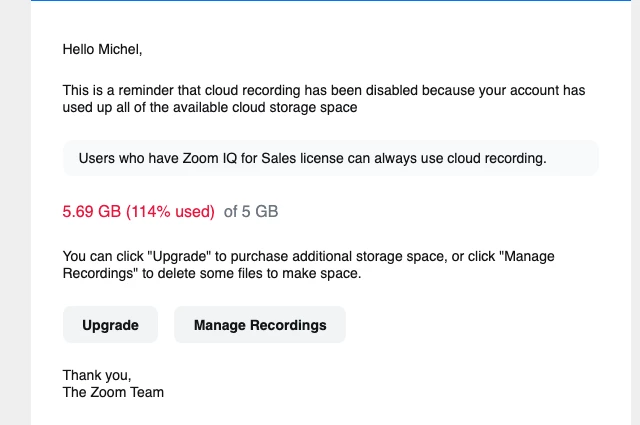The image size is (640, 425).
Task: Click the gray 'of 5 GB' text
Action: 251,211
